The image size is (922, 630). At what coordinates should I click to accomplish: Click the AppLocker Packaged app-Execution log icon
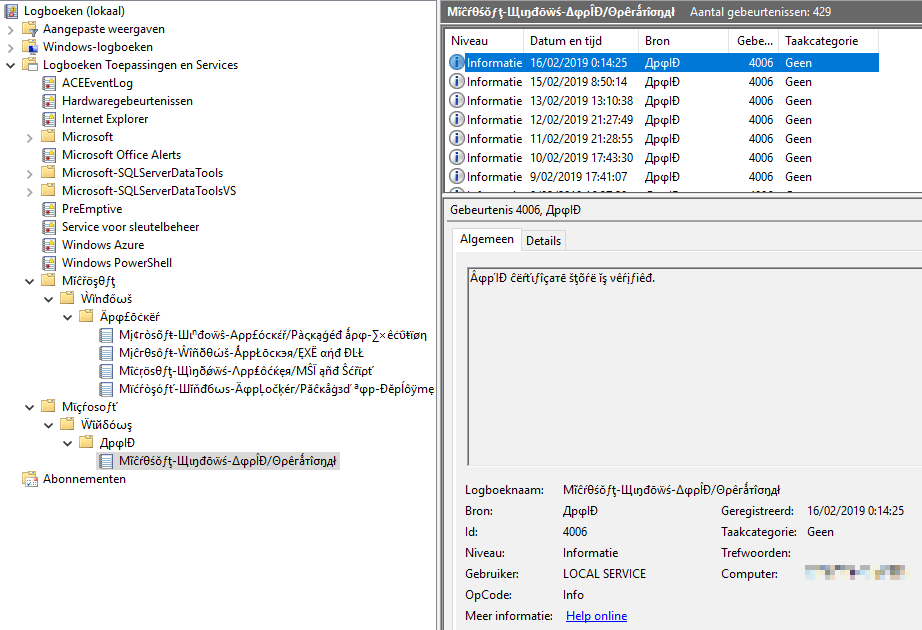(x=106, y=335)
